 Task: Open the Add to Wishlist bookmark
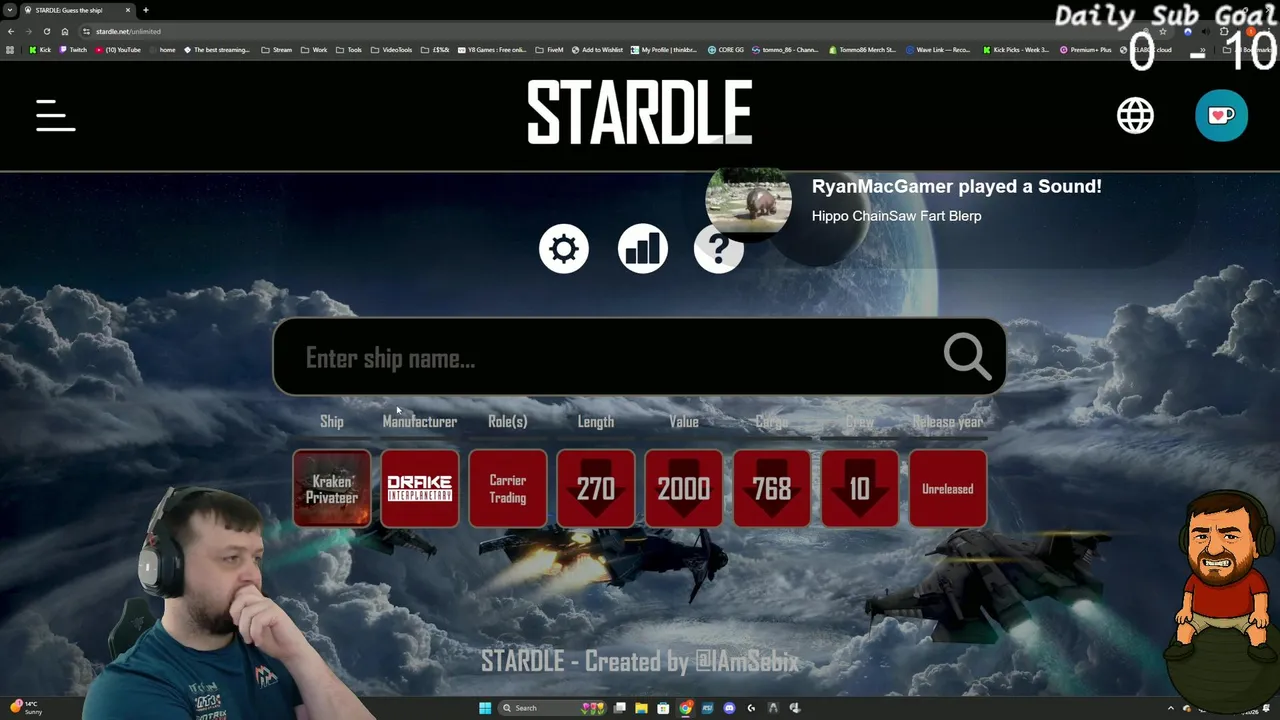coord(597,50)
